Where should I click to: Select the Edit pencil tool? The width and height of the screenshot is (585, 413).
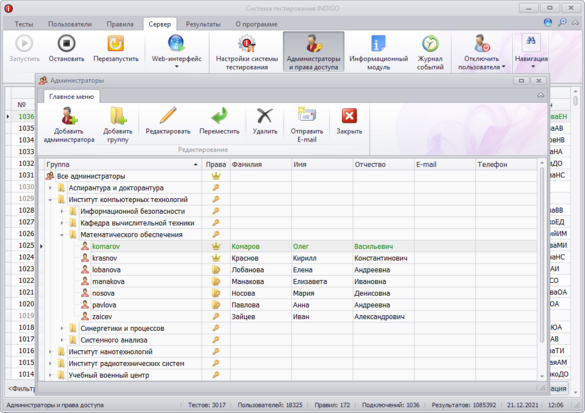point(168,116)
